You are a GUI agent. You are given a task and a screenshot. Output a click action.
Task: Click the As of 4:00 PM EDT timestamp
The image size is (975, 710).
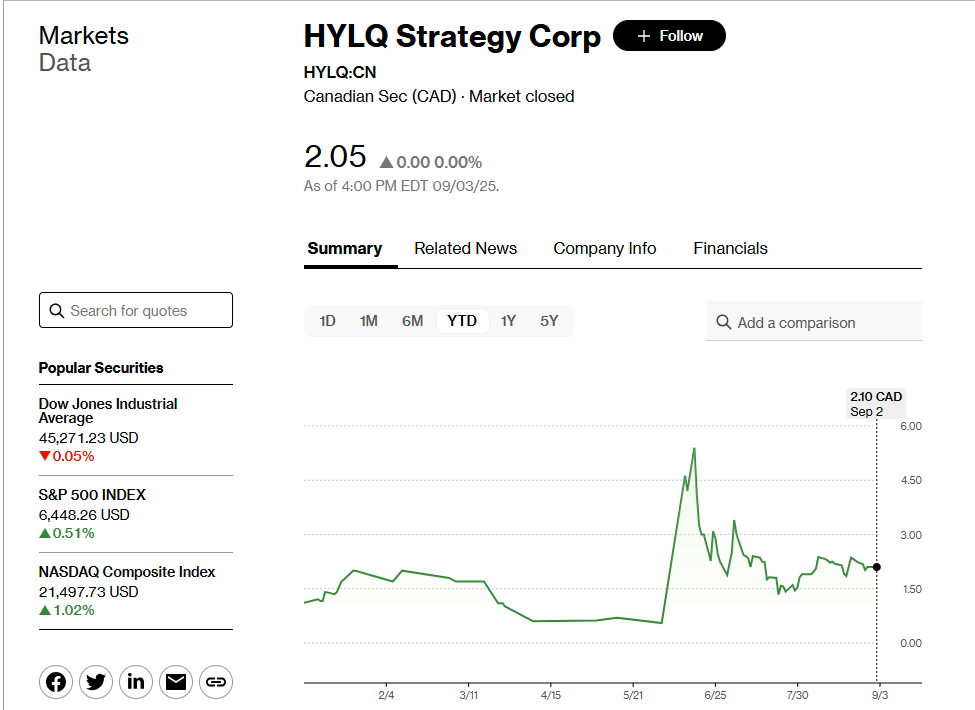(x=401, y=186)
